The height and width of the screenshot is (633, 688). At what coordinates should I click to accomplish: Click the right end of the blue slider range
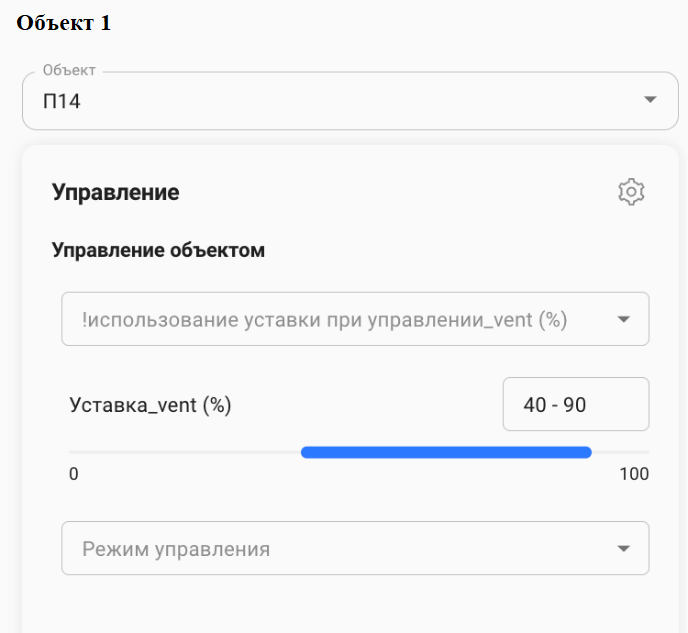pos(588,453)
